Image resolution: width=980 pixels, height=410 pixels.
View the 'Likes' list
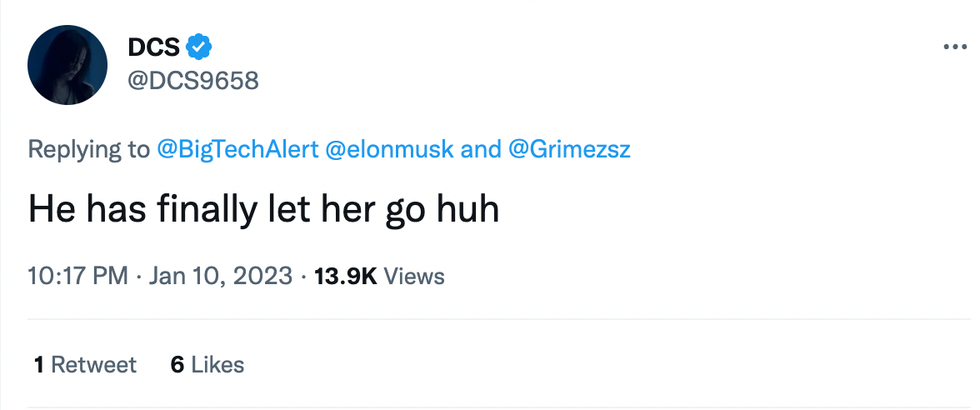click(x=217, y=365)
